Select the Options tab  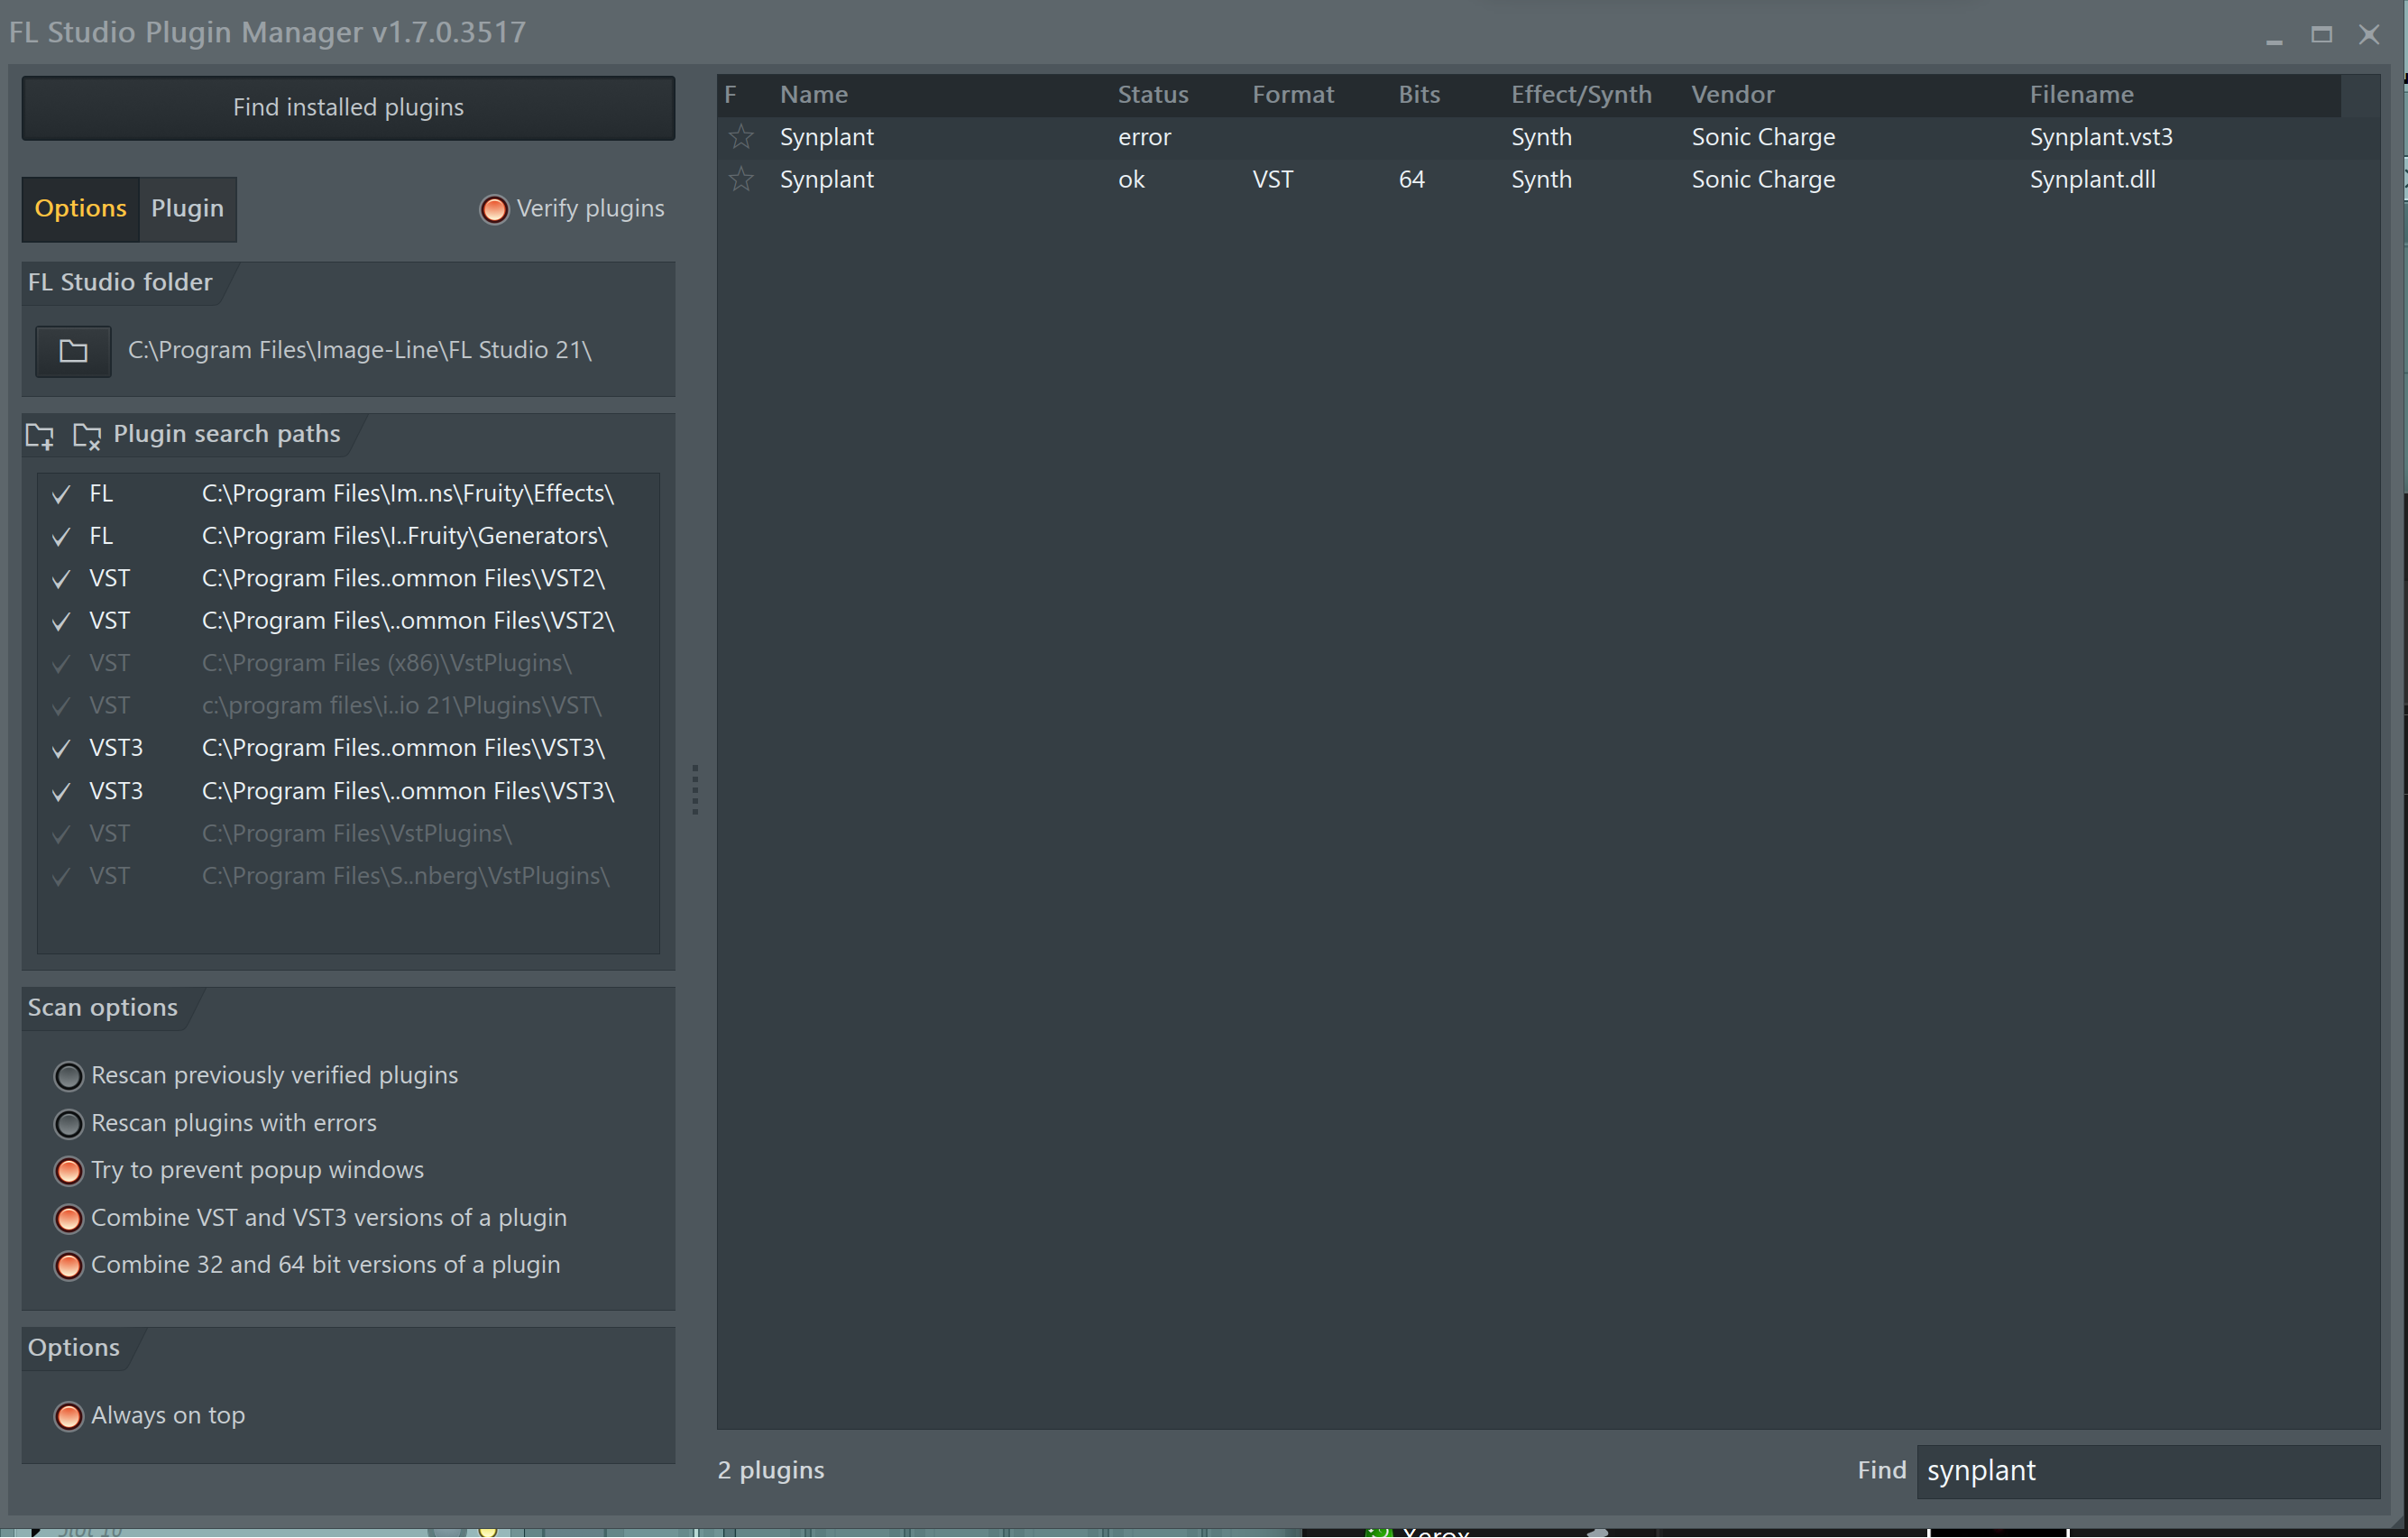click(x=80, y=209)
